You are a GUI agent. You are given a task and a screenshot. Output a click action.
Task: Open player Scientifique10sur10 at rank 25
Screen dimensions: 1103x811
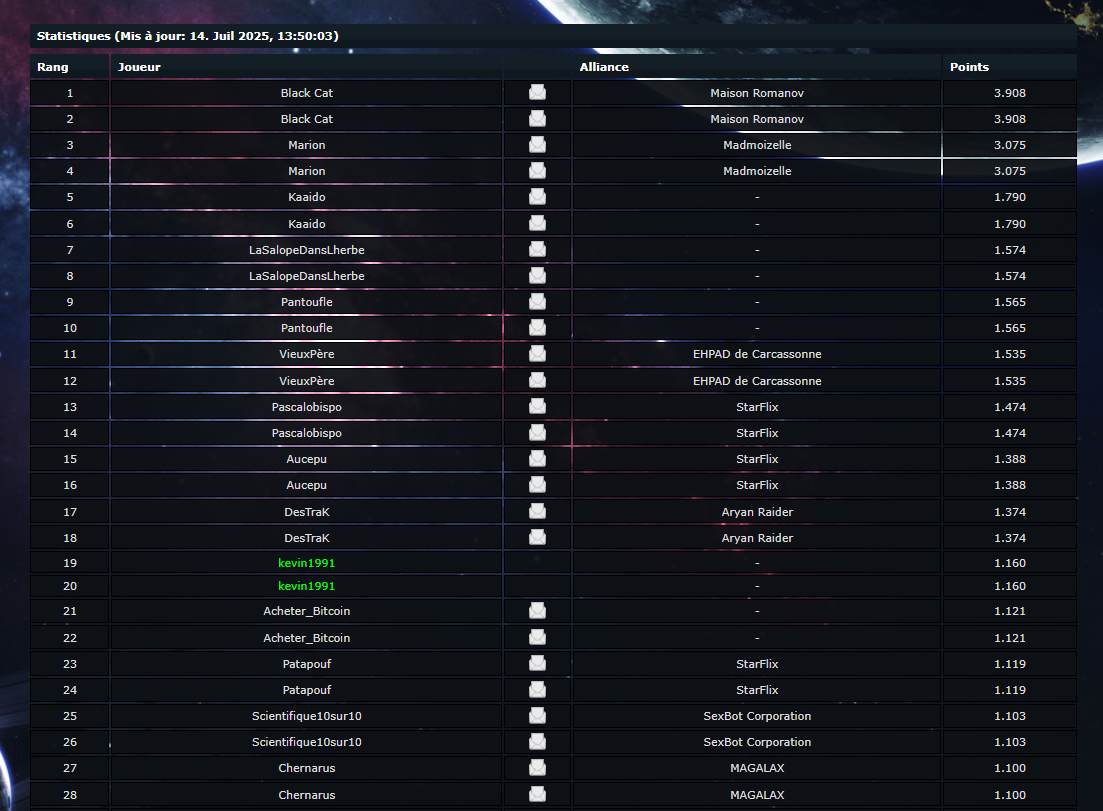click(x=307, y=715)
